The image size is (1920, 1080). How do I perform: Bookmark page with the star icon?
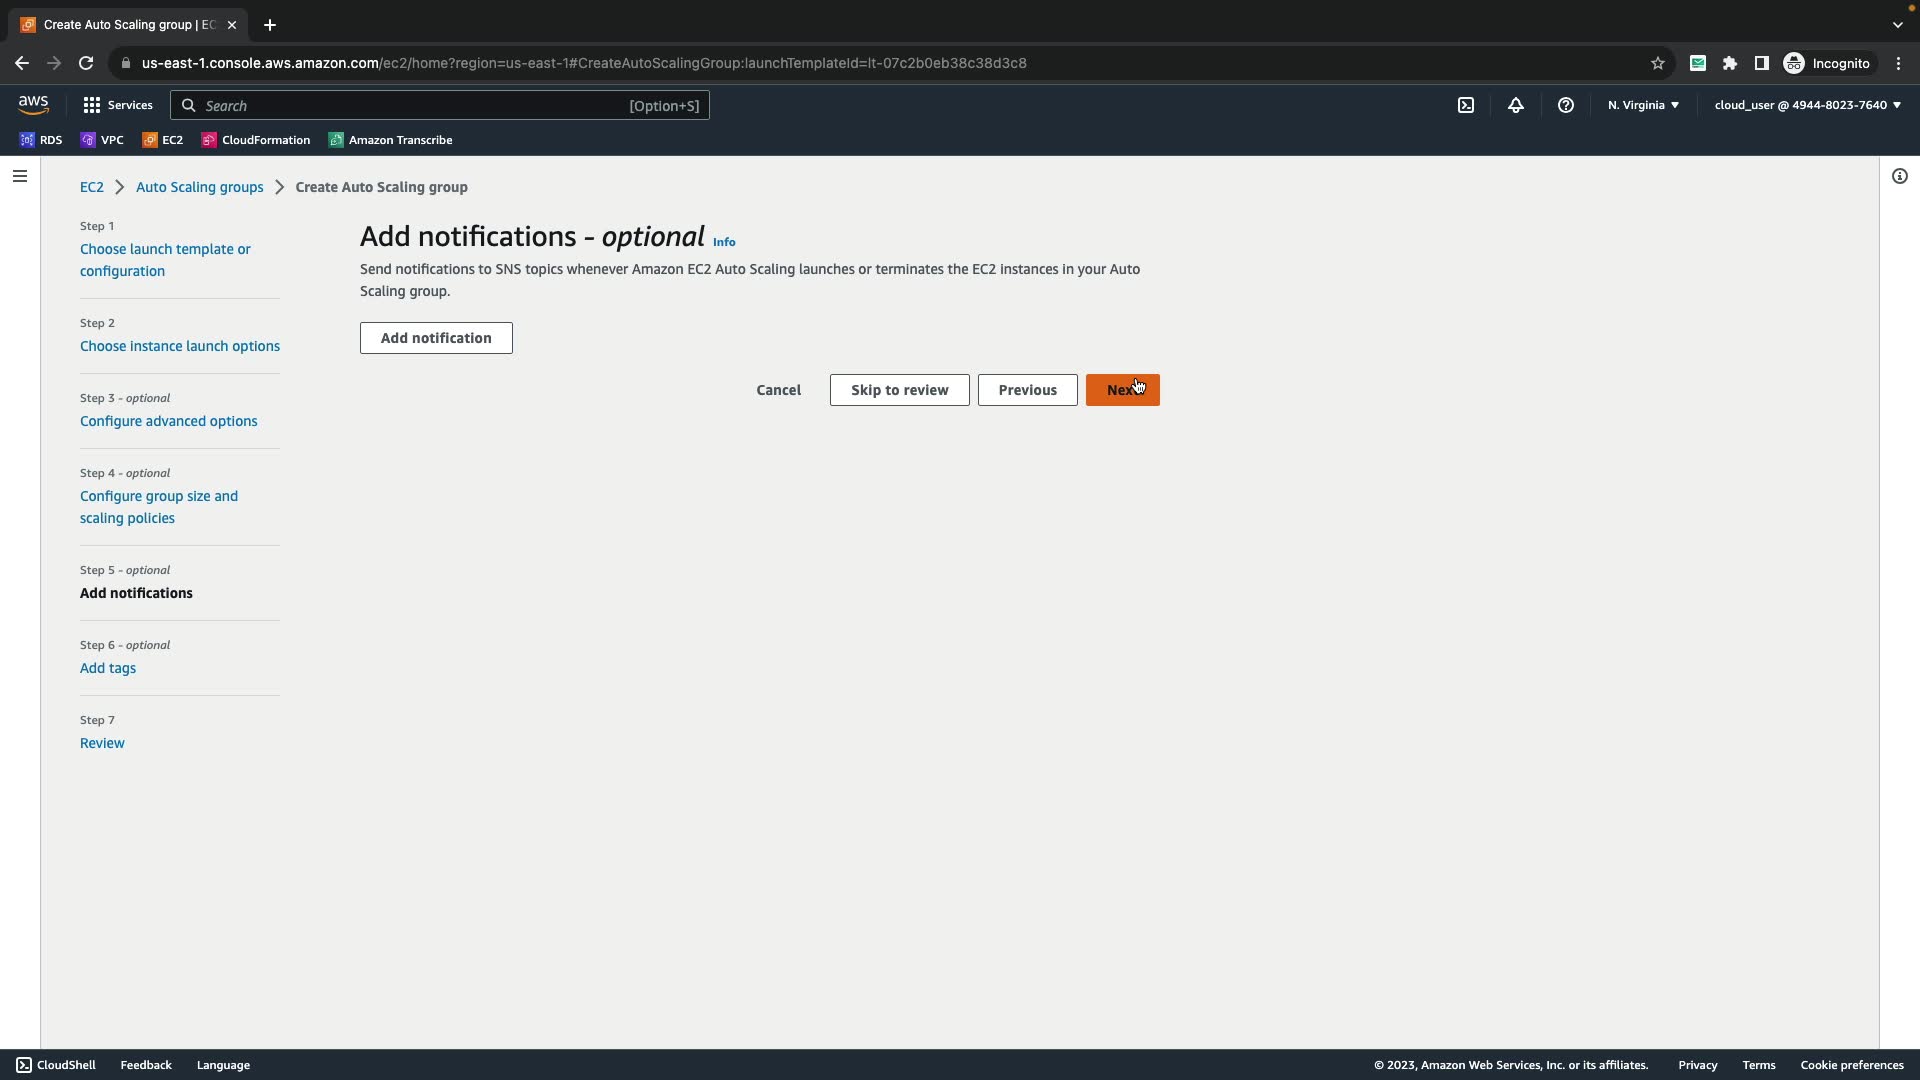1657,63
